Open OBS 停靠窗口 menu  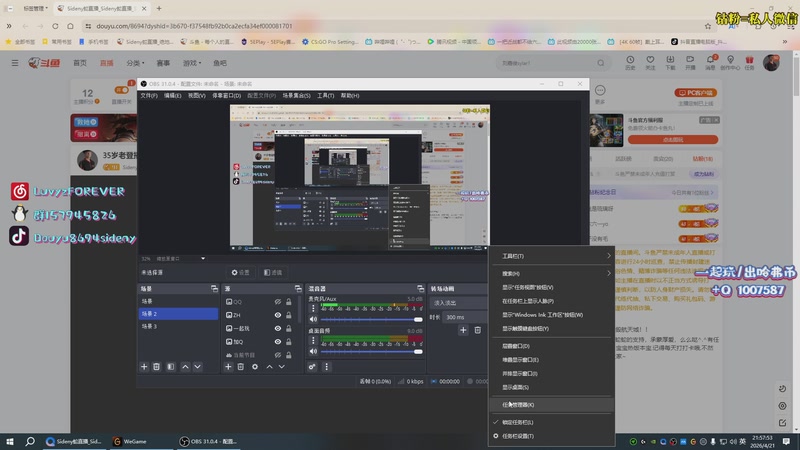point(226,95)
